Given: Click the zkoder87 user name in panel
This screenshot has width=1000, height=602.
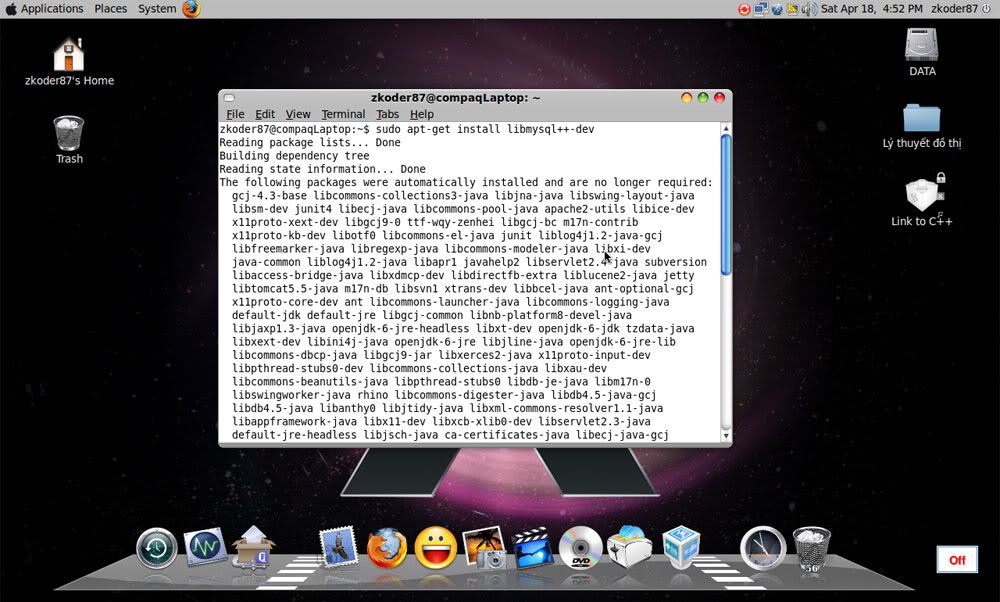Looking at the screenshot, I should (x=954, y=9).
